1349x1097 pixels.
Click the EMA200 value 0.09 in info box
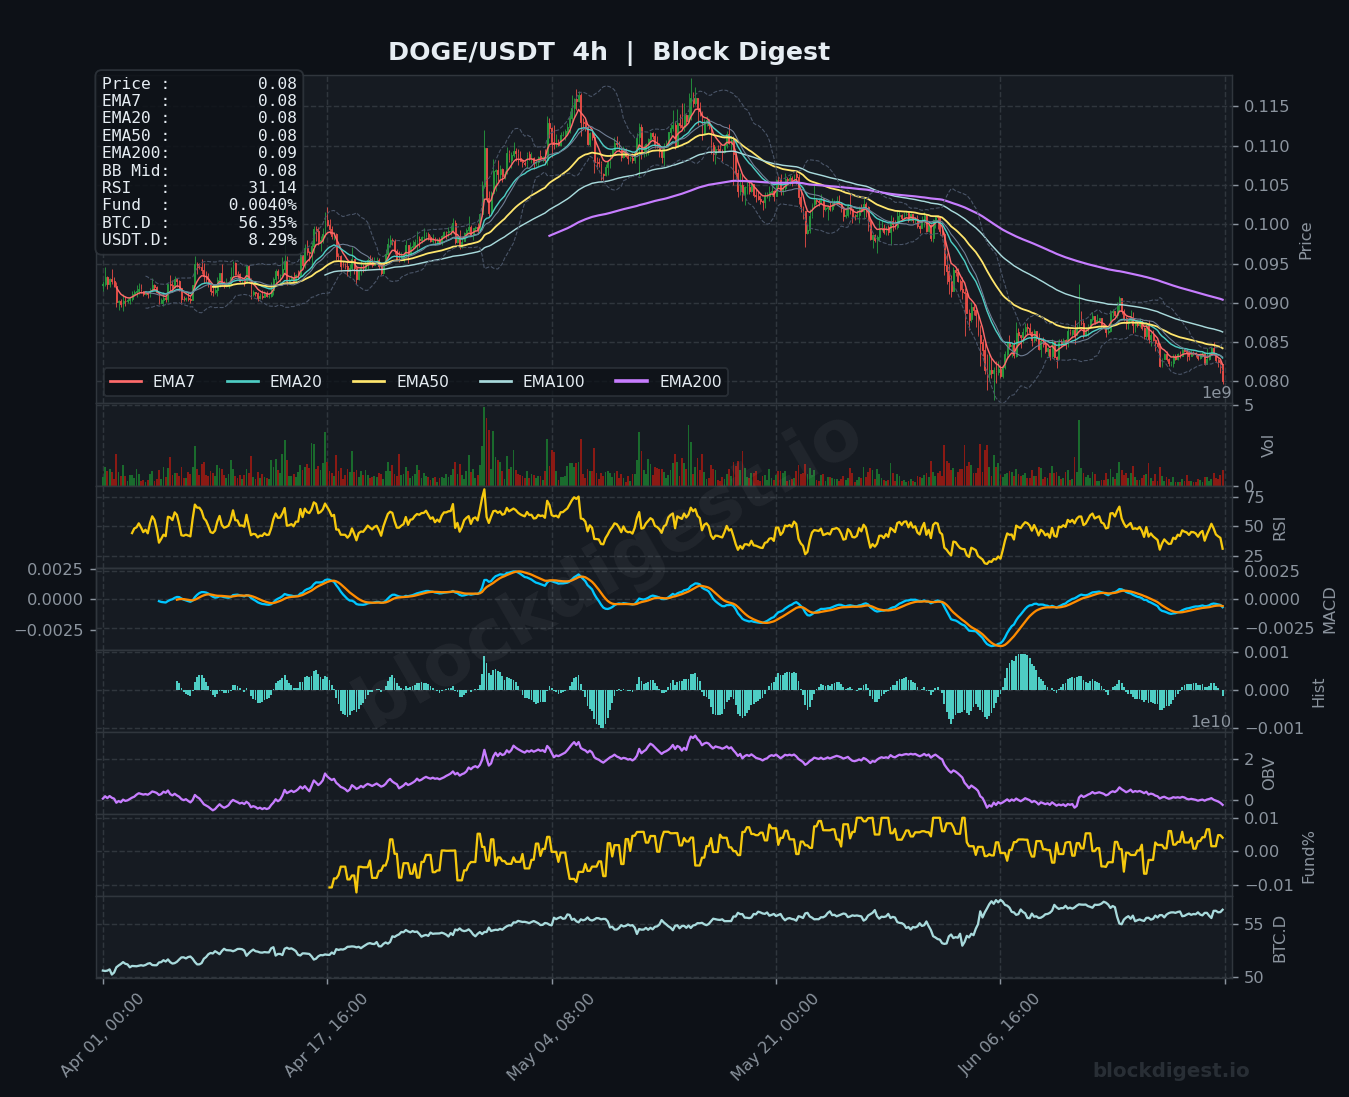(277, 153)
